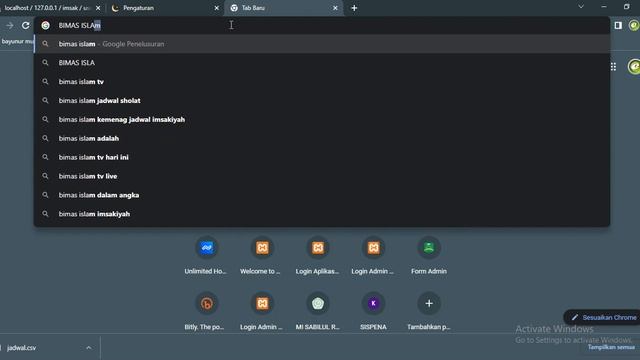
Task: Open the tab search dropdown arrow
Action: [581, 7]
